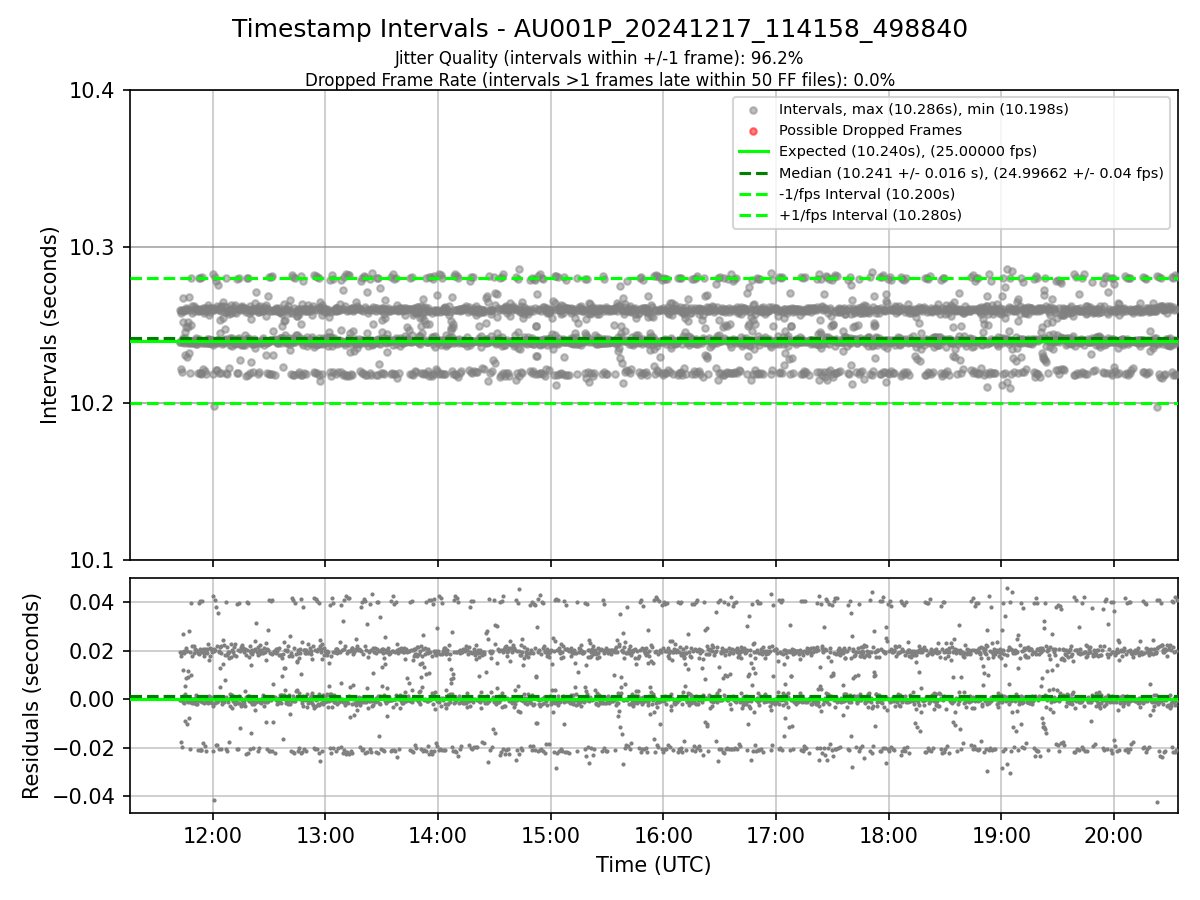
Task: Click the 17:00 time tick label
Action: tap(776, 836)
